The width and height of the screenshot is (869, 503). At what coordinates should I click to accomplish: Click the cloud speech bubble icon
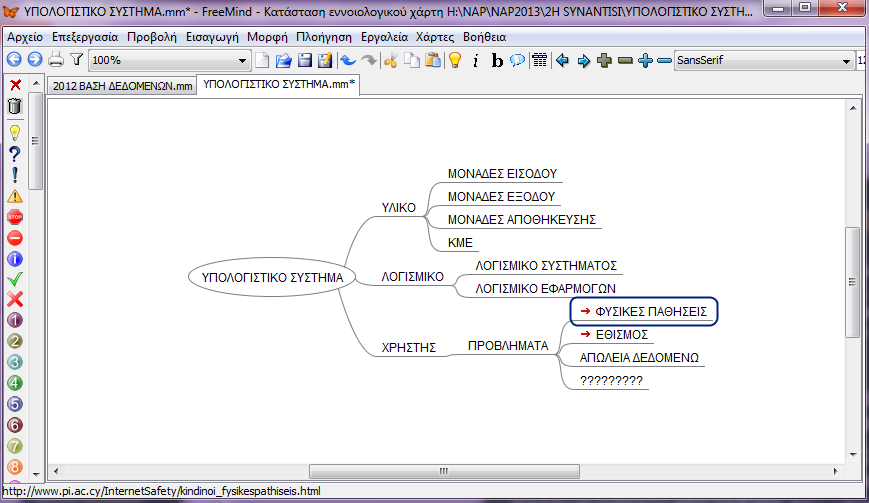click(518, 60)
